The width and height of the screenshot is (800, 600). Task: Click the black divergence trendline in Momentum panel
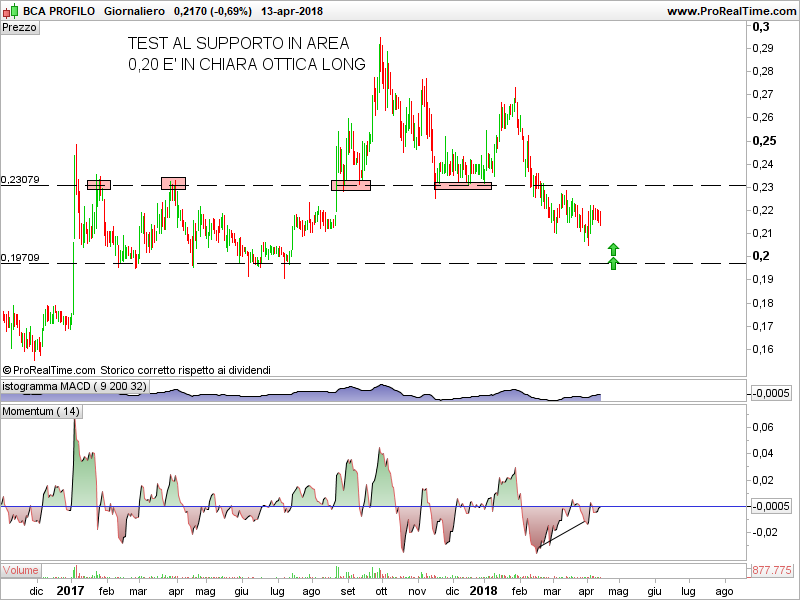563,535
